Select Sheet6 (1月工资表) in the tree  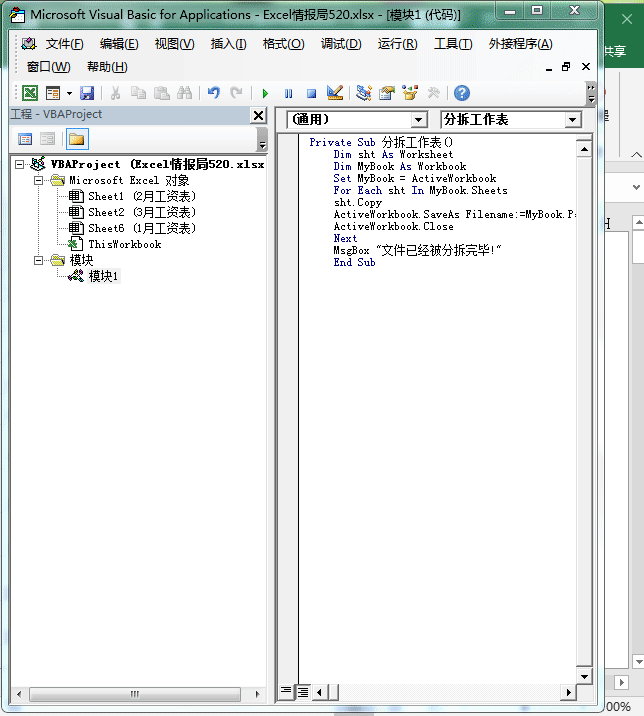(142, 228)
